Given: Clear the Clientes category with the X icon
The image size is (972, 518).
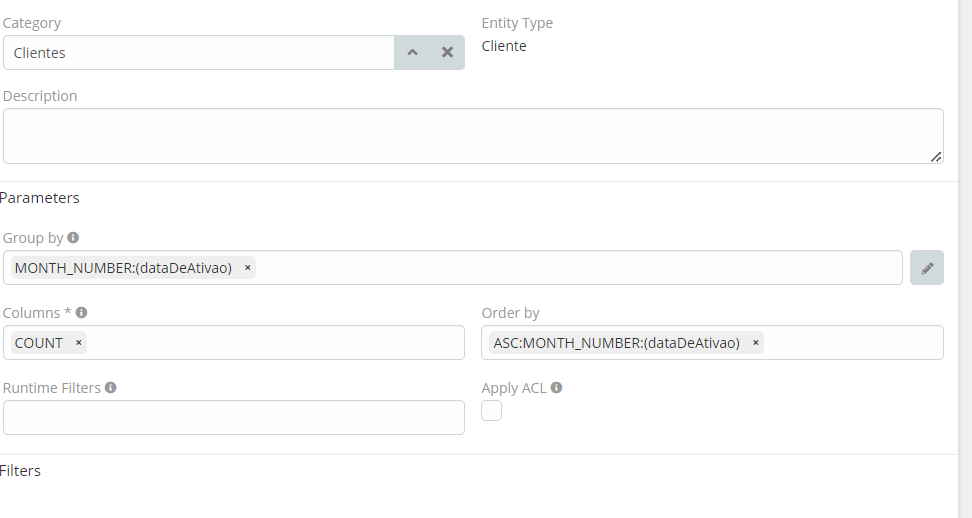Looking at the screenshot, I should pos(447,53).
